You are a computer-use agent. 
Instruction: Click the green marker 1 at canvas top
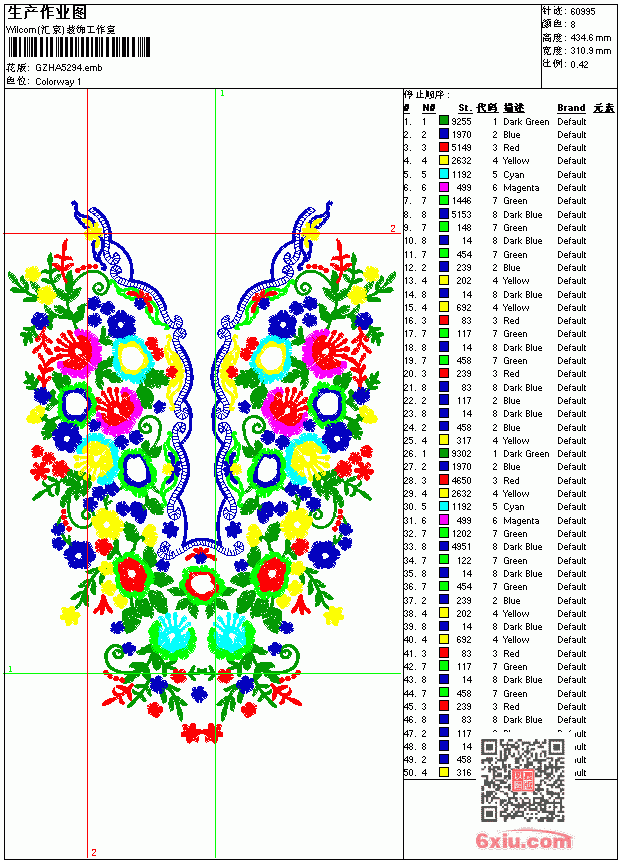coord(222,93)
